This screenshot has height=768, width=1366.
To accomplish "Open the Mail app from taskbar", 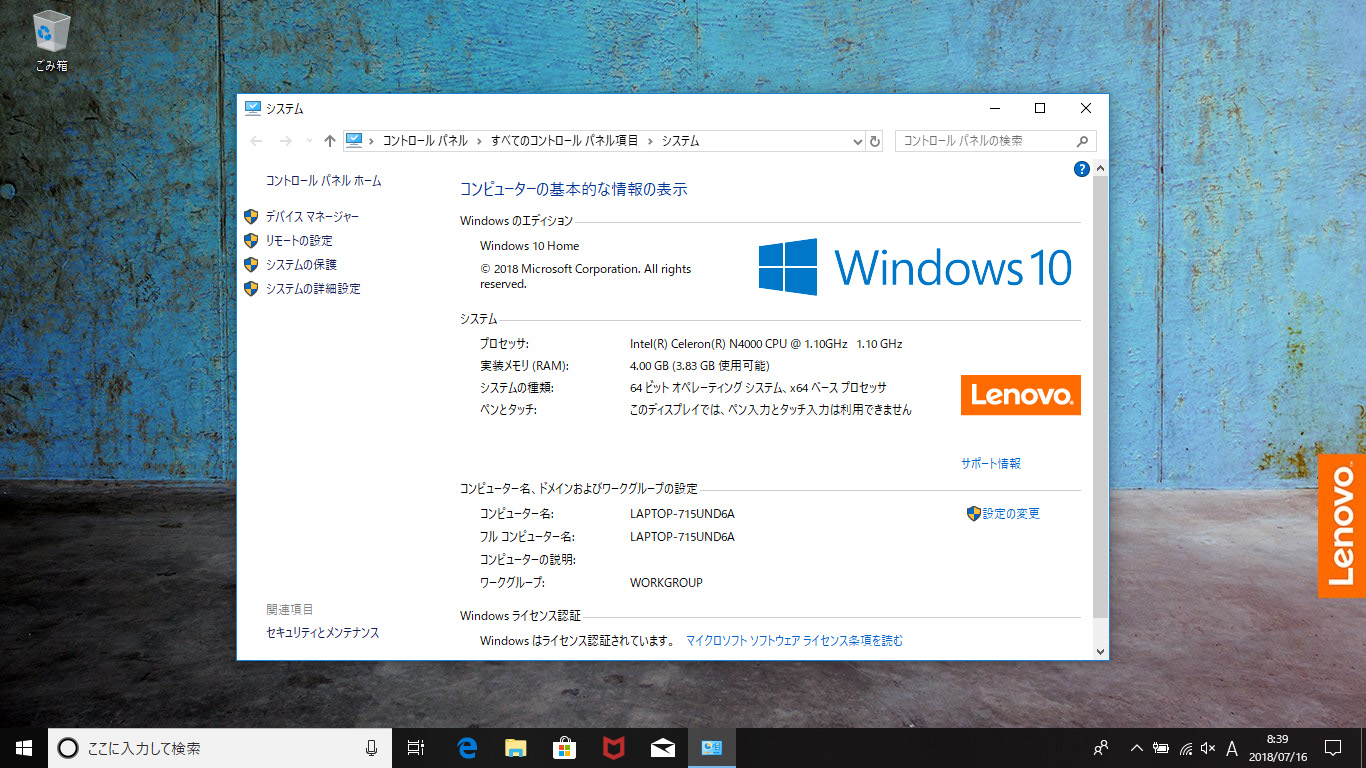I will click(x=662, y=748).
